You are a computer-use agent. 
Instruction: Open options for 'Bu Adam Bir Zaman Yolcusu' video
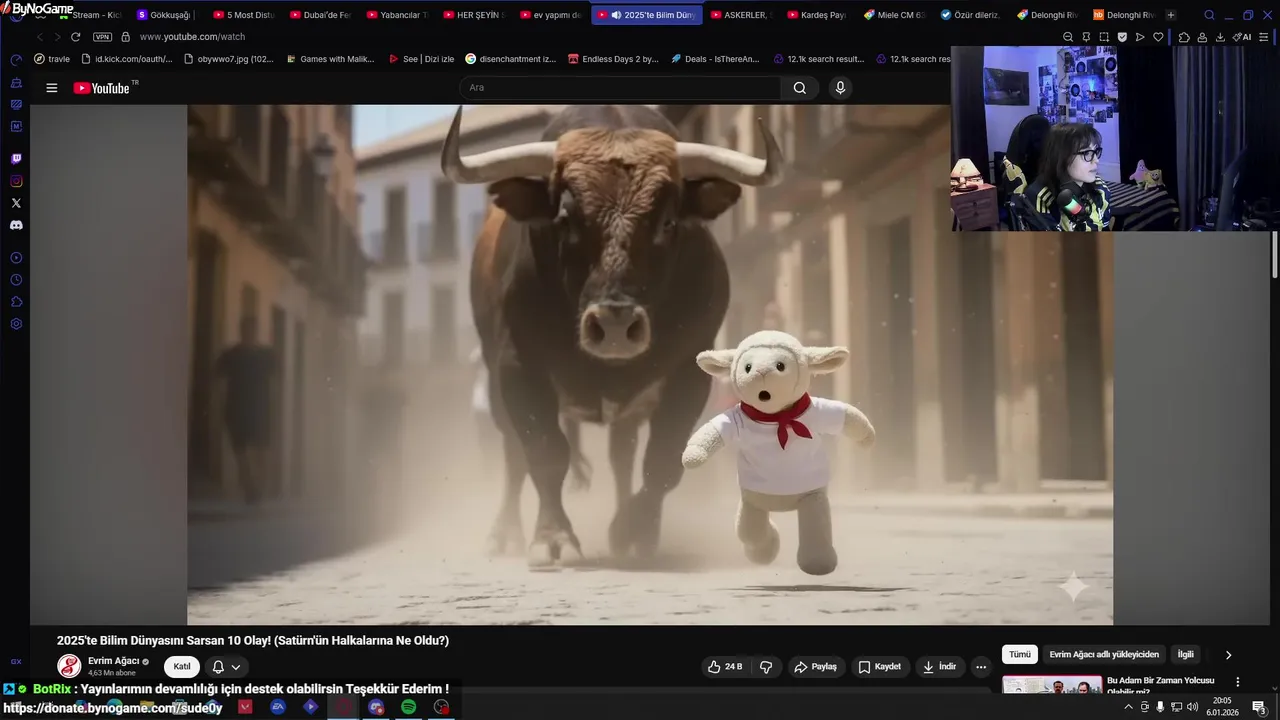[x=1237, y=682]
